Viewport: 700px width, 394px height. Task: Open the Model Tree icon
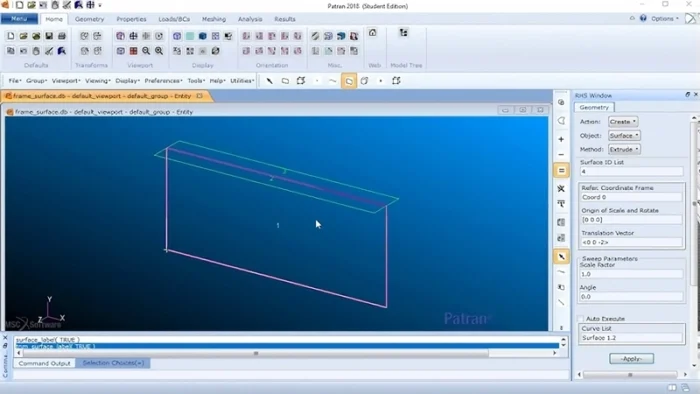[x=404, y=33]
